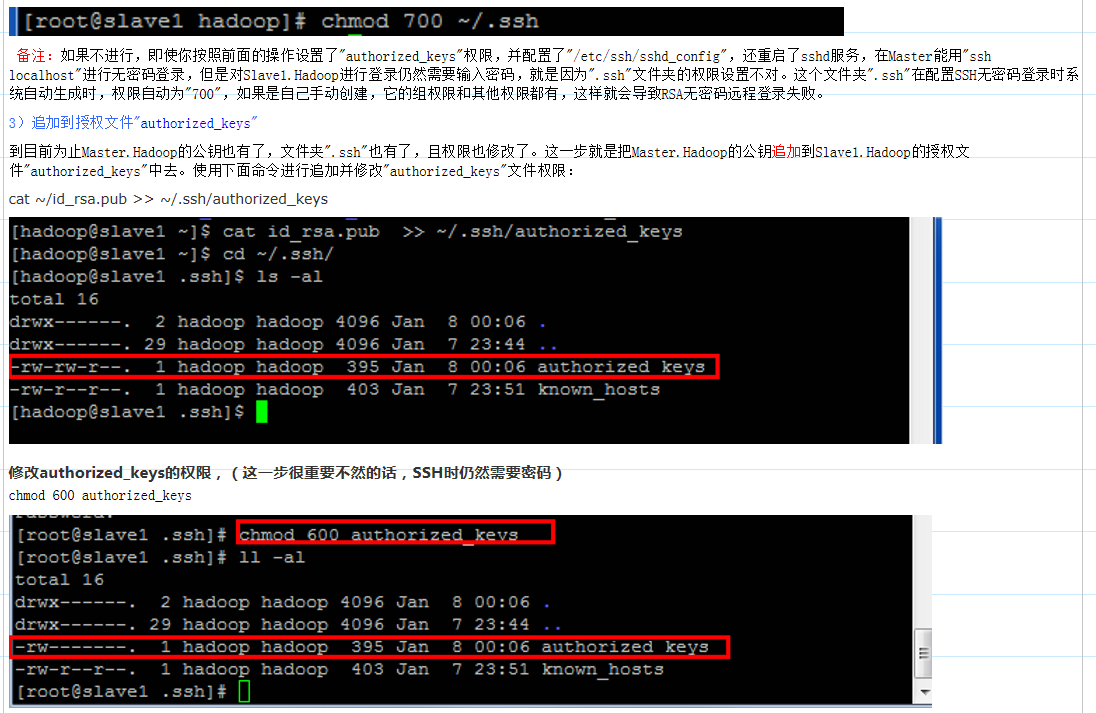The image size is (1096, 713).
Task: Click the bottom terminal's scrollbar thumb grip
Action: tap(924, 654)
